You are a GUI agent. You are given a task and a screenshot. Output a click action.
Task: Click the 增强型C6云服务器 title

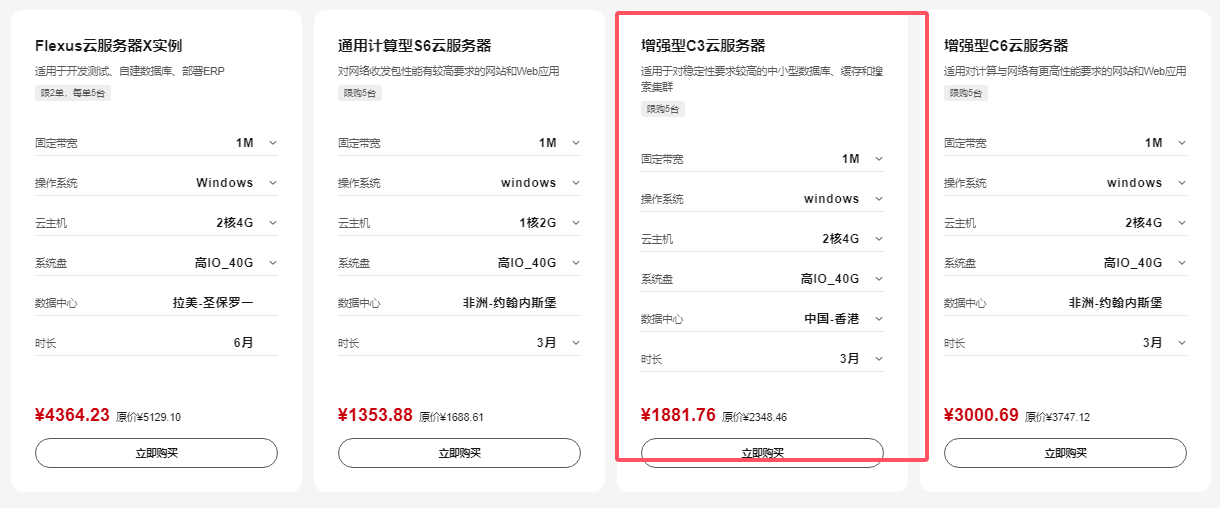click(x=1006, y=46)
